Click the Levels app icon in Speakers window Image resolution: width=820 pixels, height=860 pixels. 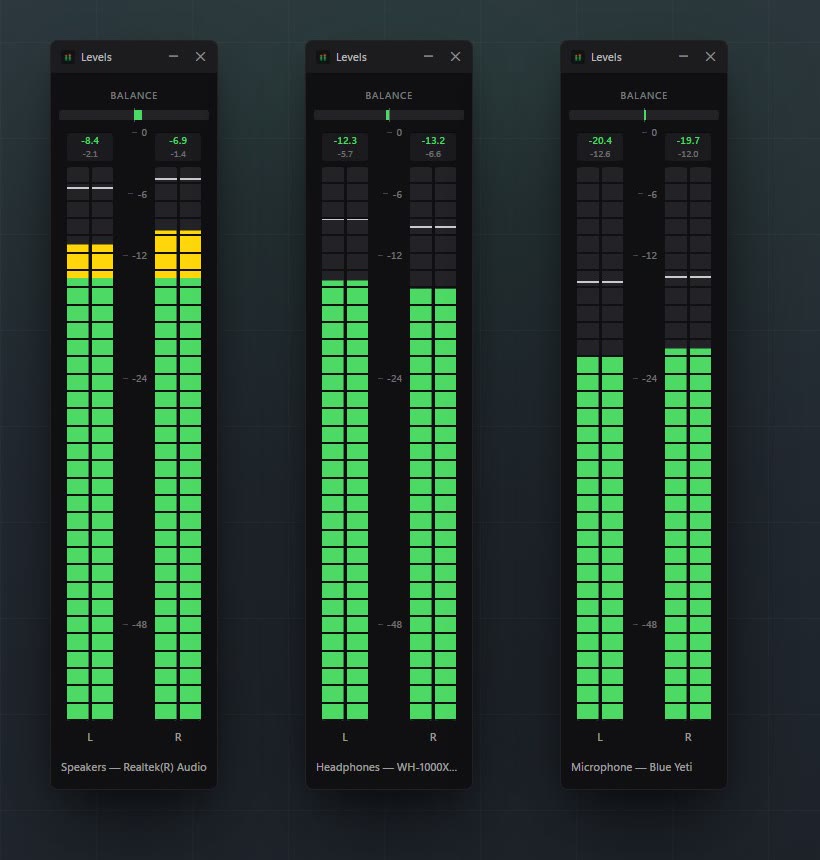(68, 57)
